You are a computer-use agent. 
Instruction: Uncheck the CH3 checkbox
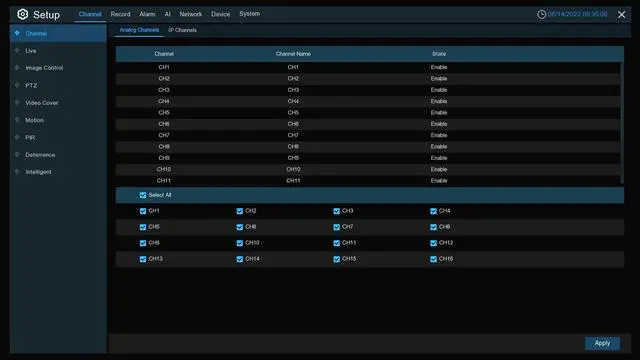click(x=336, y=211)
